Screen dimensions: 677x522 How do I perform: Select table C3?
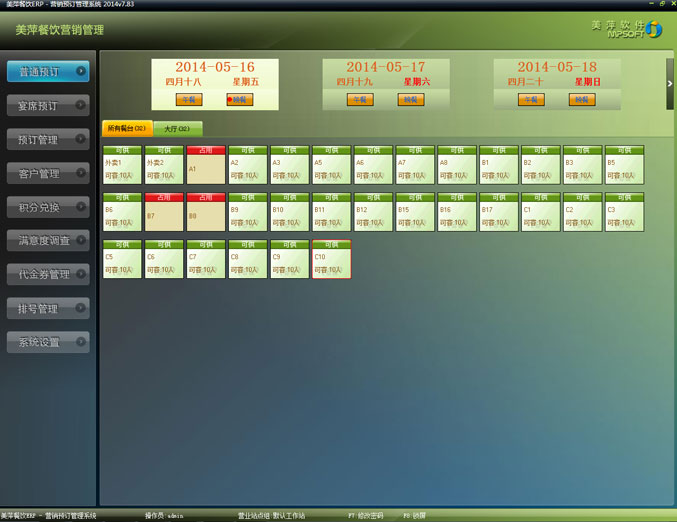[624, 212]
